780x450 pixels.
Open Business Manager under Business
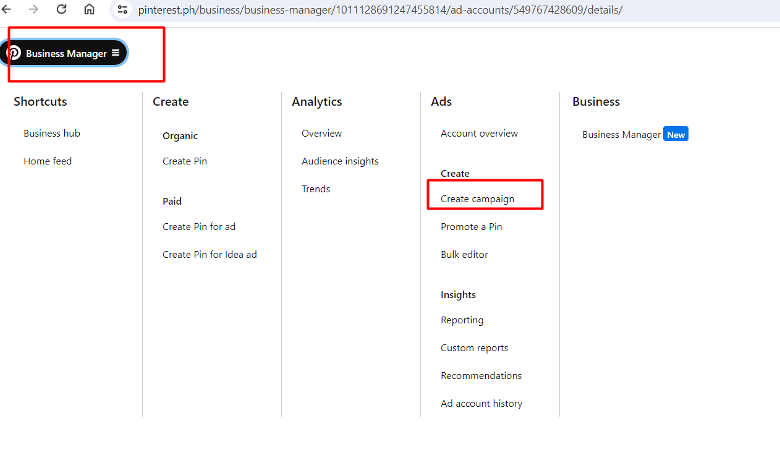point(621,135)
